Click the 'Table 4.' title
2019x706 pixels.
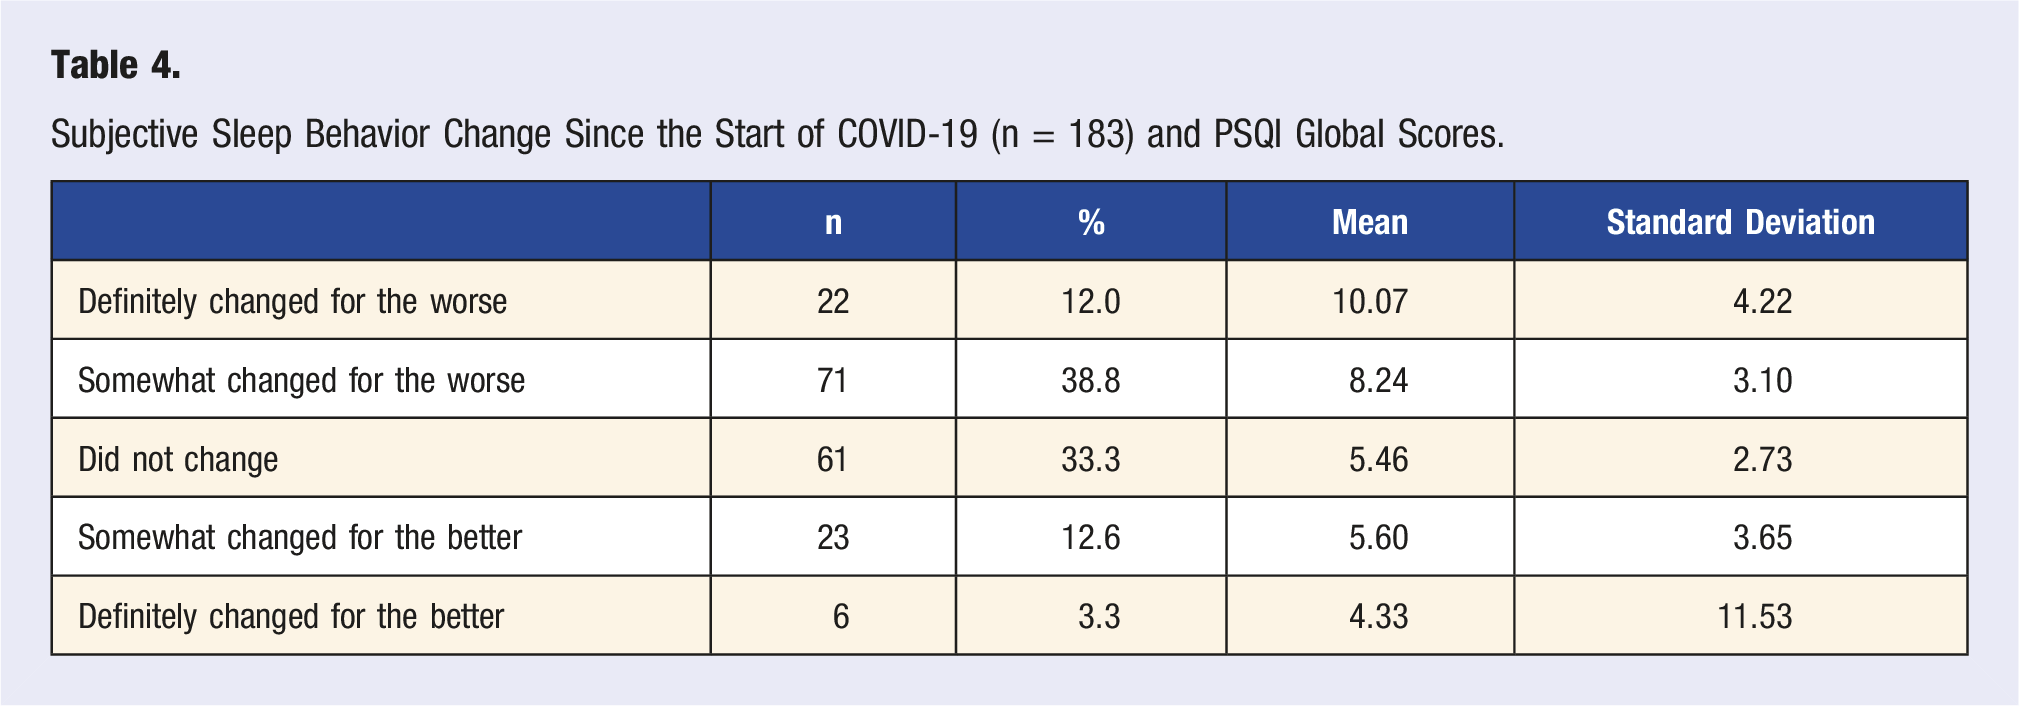[116, 66]
